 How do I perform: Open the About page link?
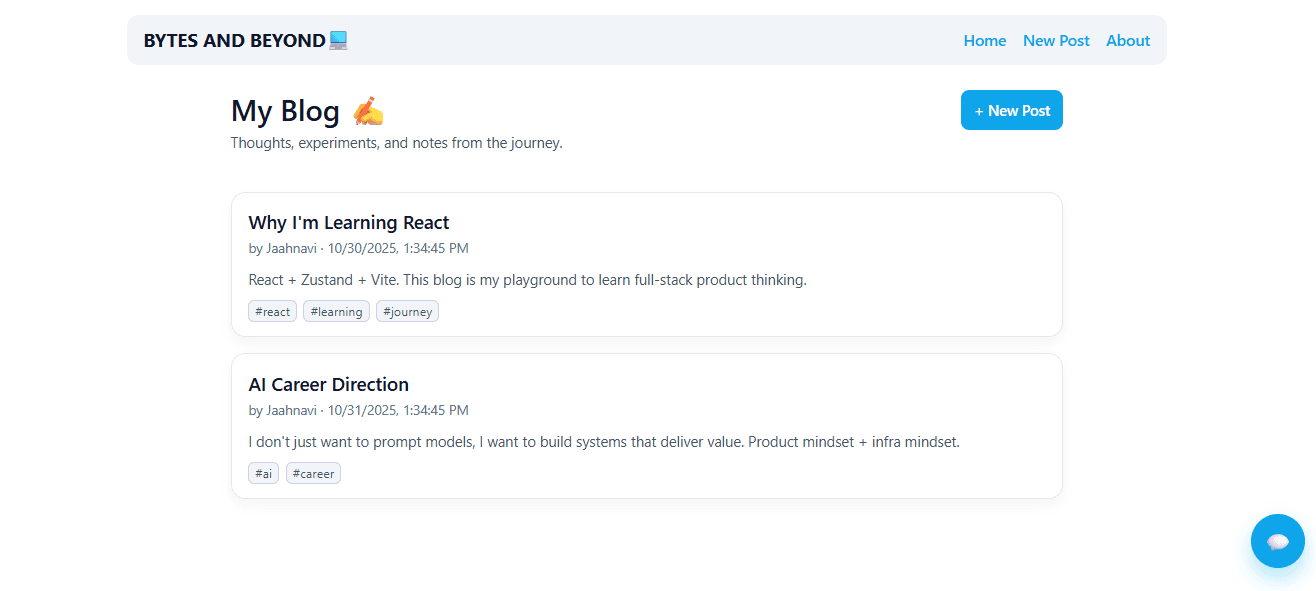[1127, 40]
